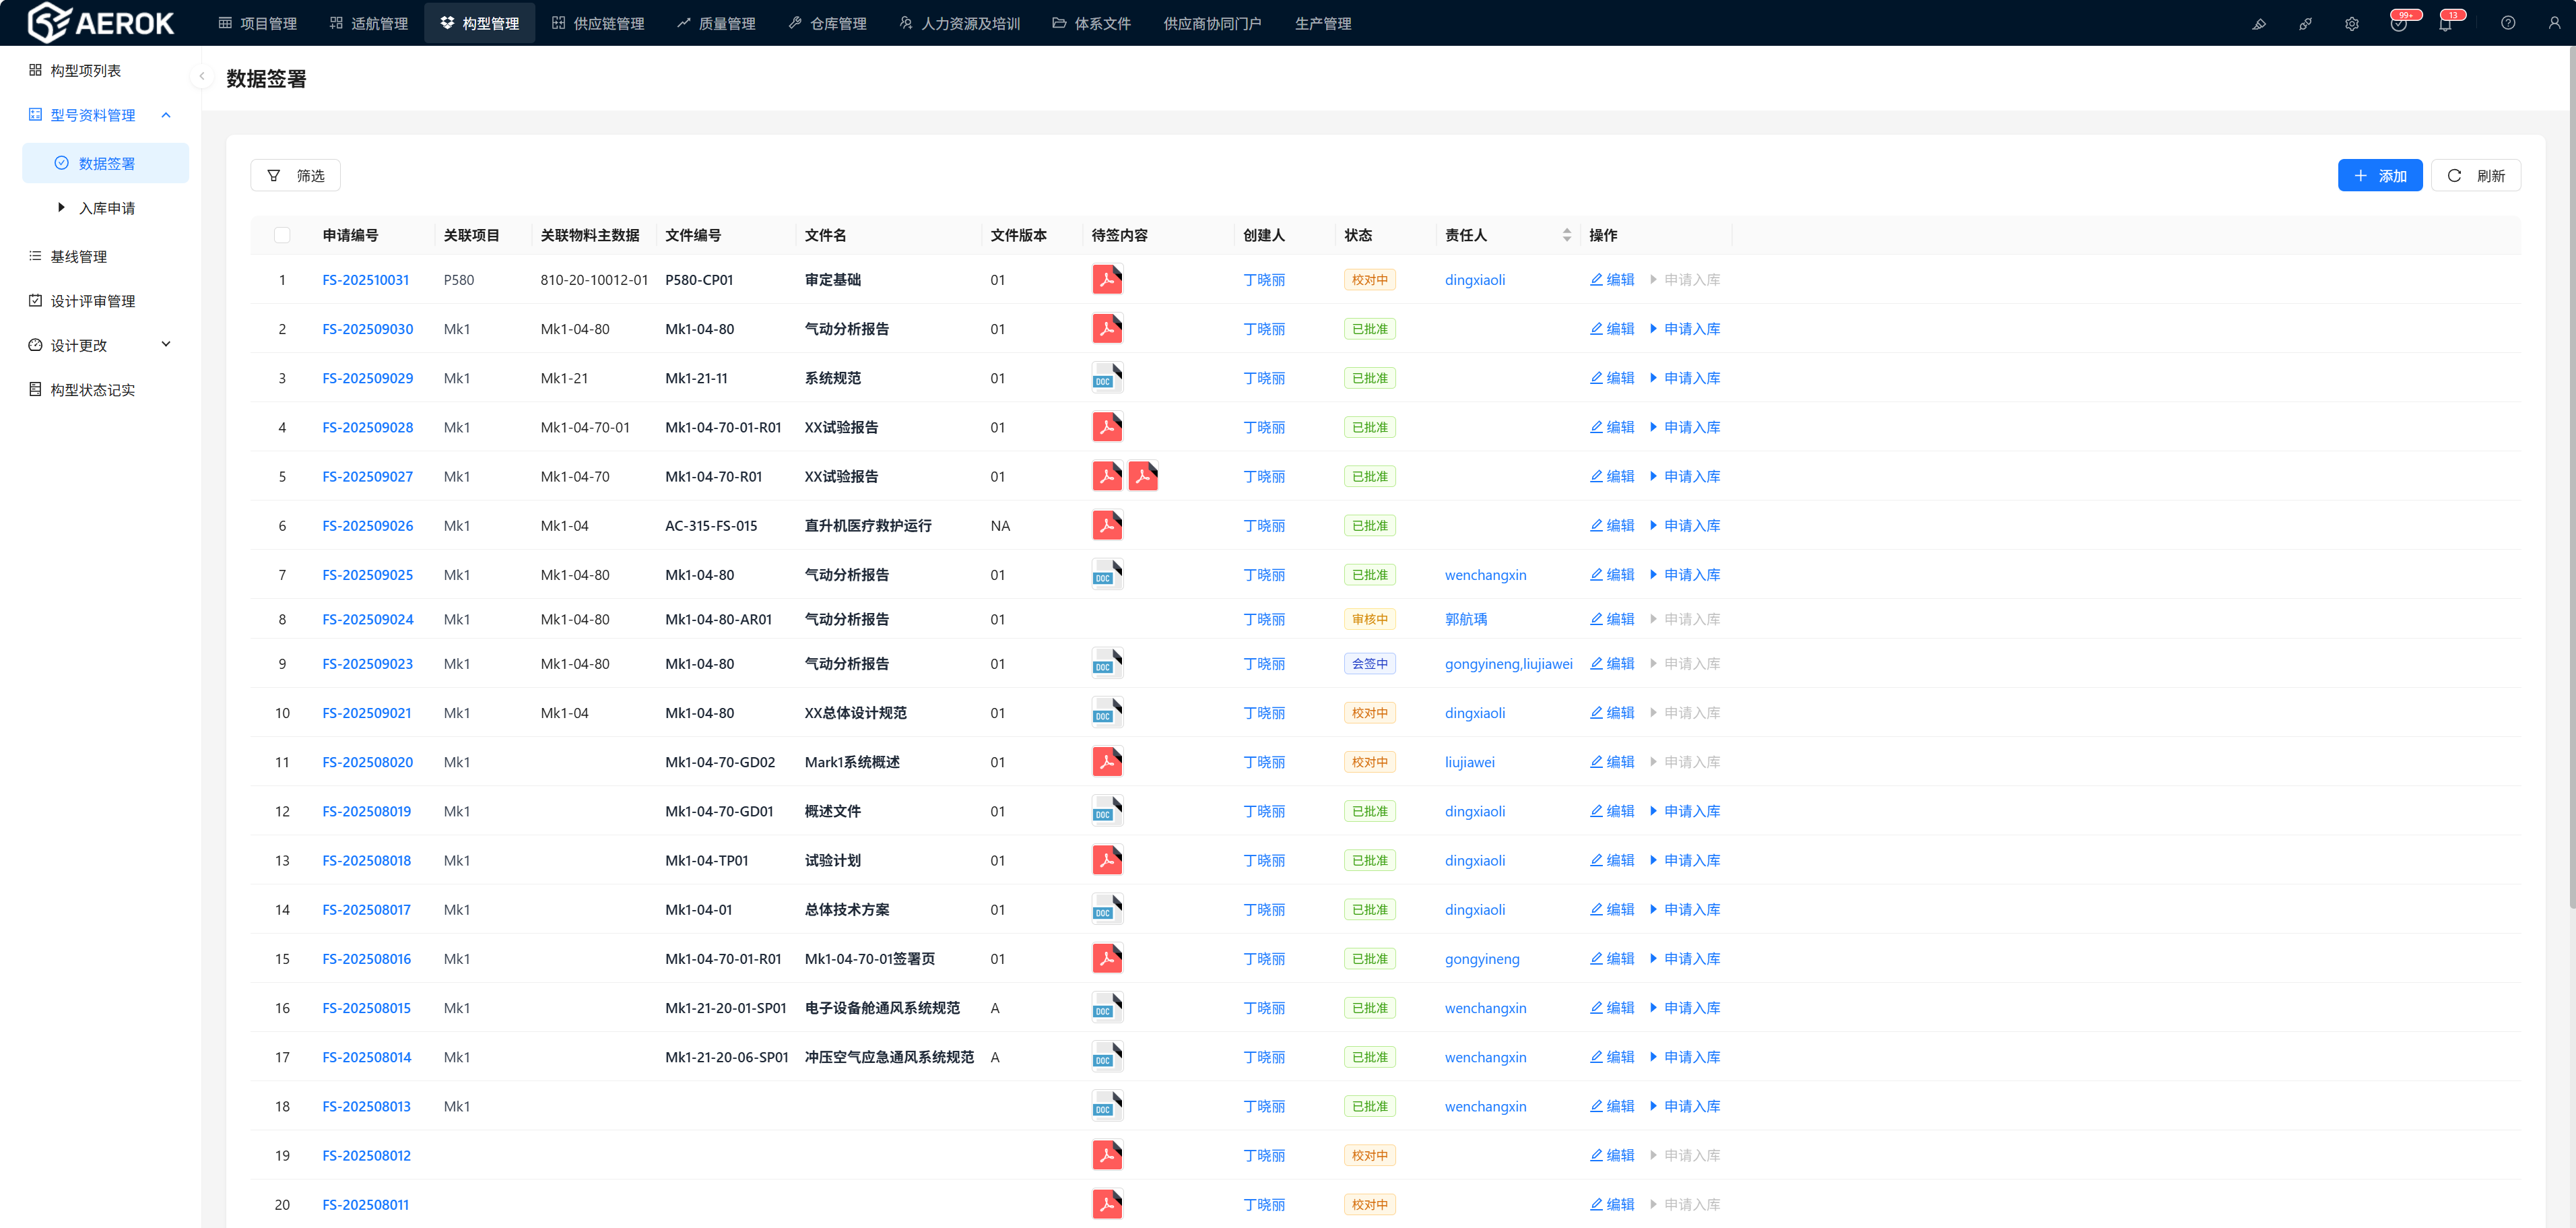Viewport: 2576px width, 1228px height.
Task: Sort the table by 责任人 column
Action: [1566, 235]
